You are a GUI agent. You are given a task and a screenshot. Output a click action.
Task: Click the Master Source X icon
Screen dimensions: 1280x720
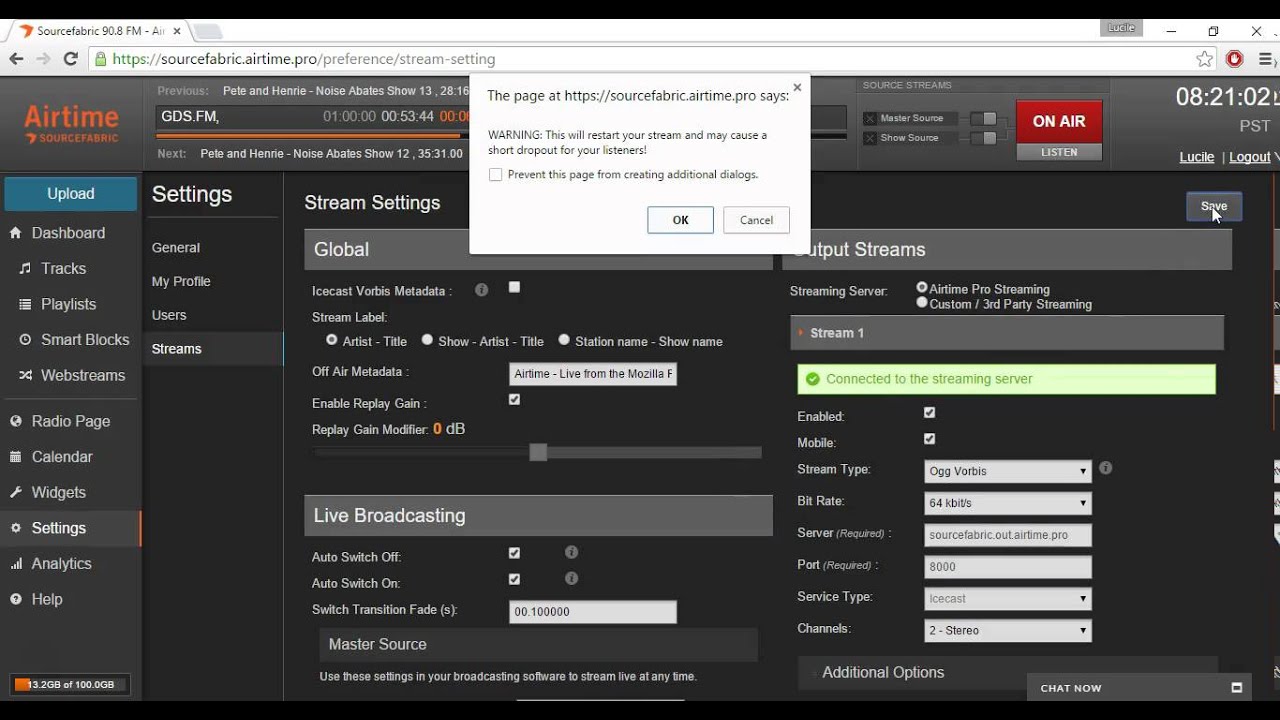pyautogui.click(x=870, y=118)
